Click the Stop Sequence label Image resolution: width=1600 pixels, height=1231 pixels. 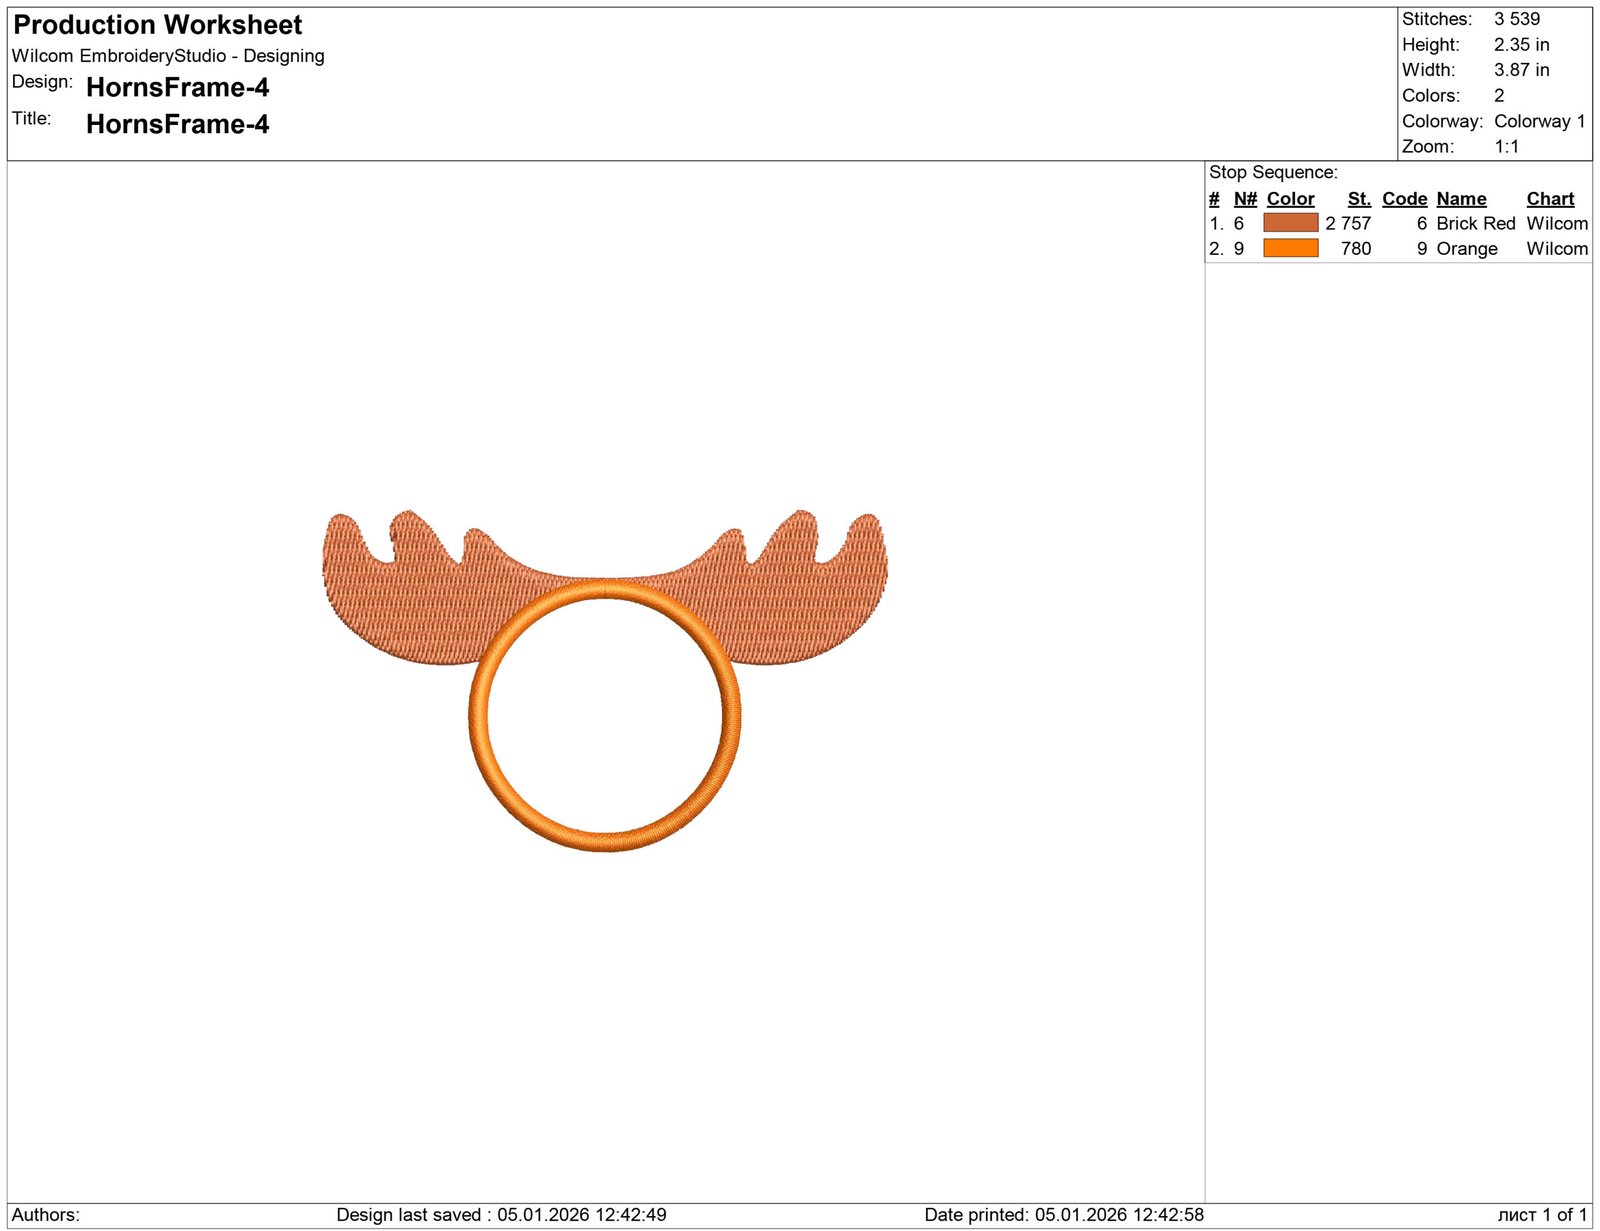pyautogui.click(x=1273, y=172)
